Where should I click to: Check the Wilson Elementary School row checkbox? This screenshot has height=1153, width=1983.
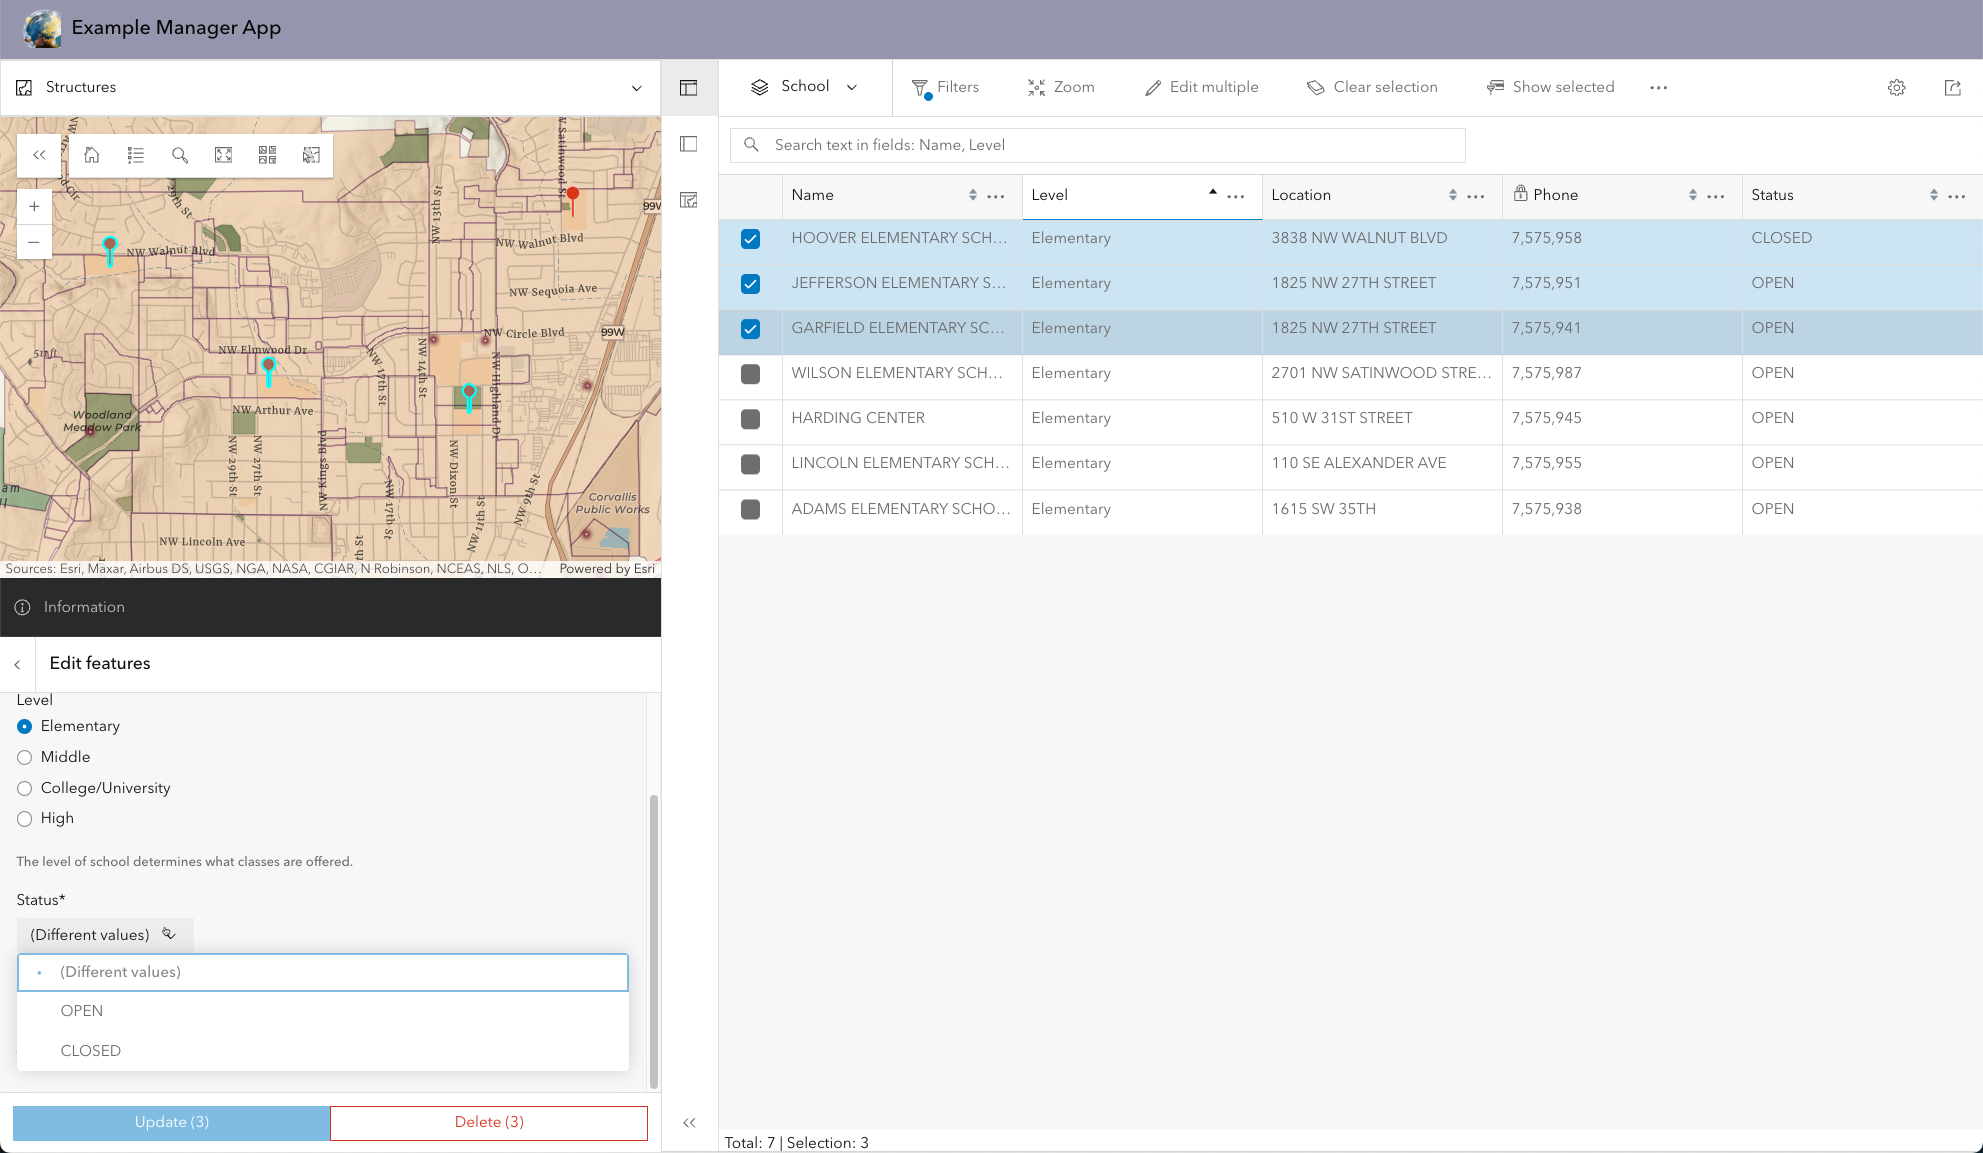click(750, 373)
